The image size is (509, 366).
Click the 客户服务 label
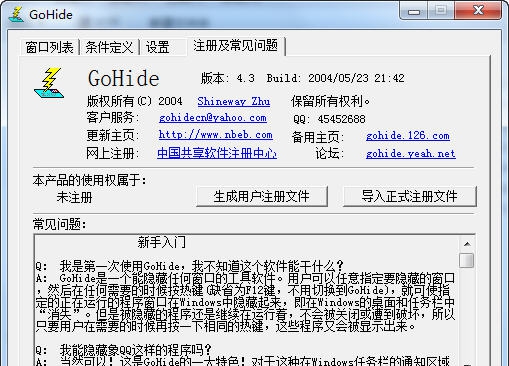pyautogui.click(x=113, y=117)
